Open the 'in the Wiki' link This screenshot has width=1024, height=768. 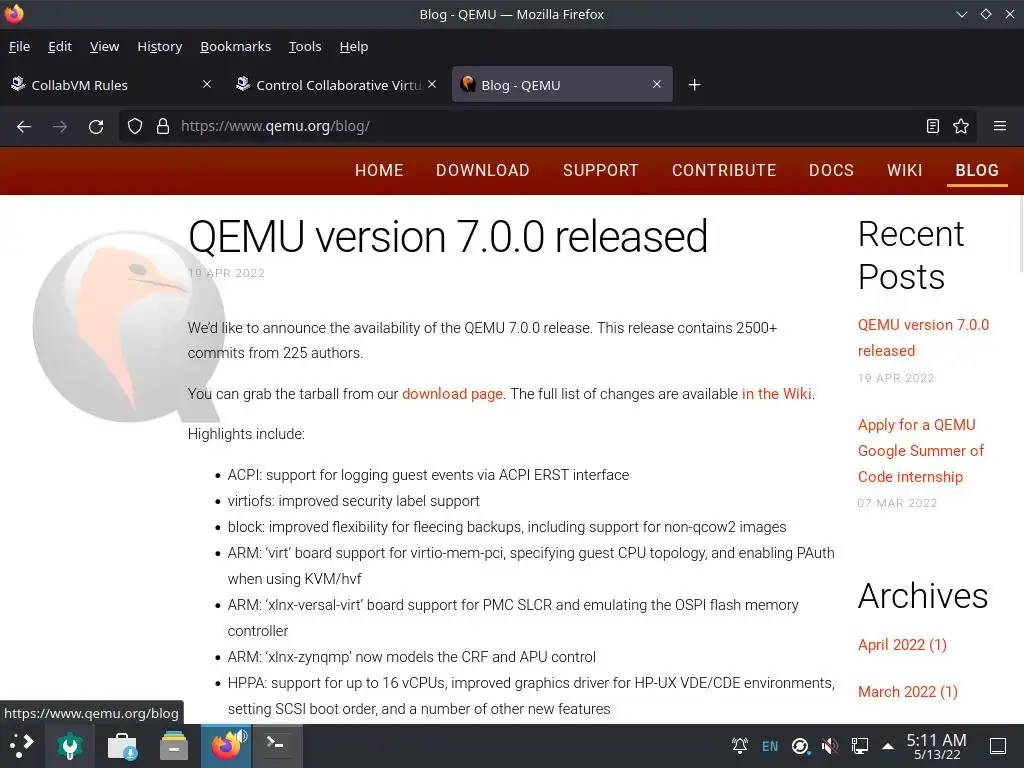[776, 394]
